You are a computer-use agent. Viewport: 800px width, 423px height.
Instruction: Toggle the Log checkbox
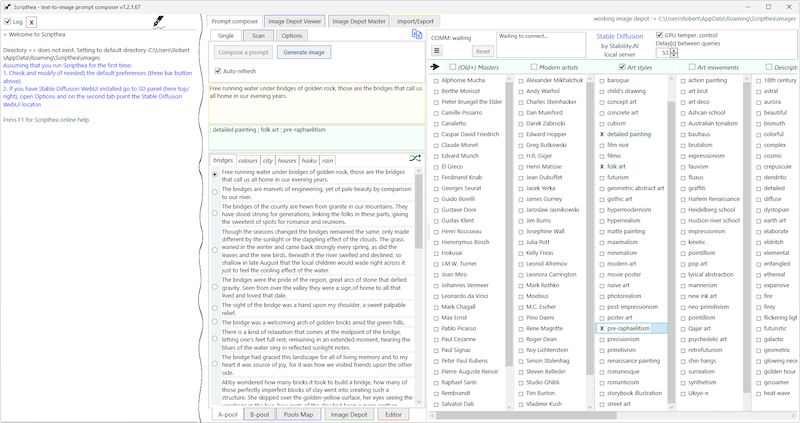8,21
